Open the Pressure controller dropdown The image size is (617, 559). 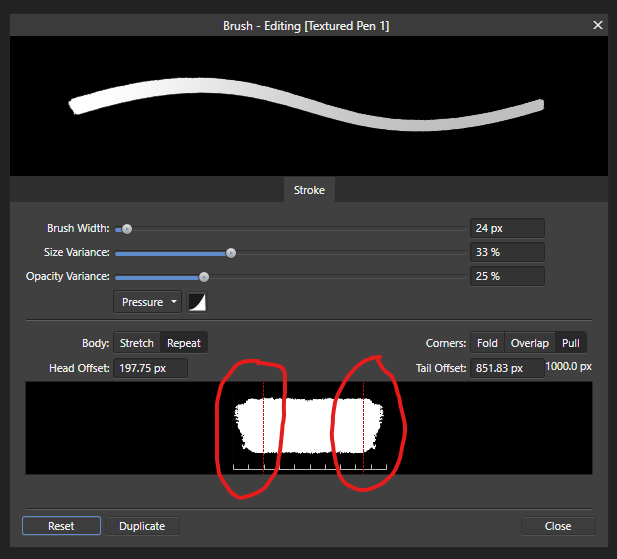pyautogui.click(x=148, y=302)
